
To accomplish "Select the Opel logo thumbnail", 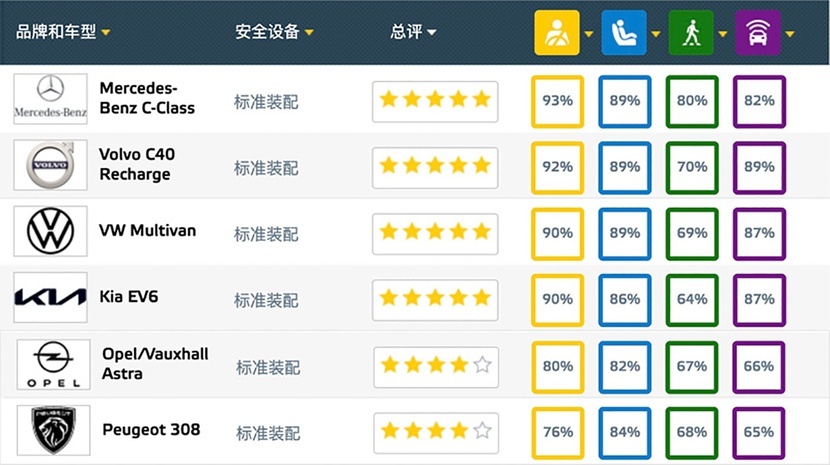I will 53,365.
